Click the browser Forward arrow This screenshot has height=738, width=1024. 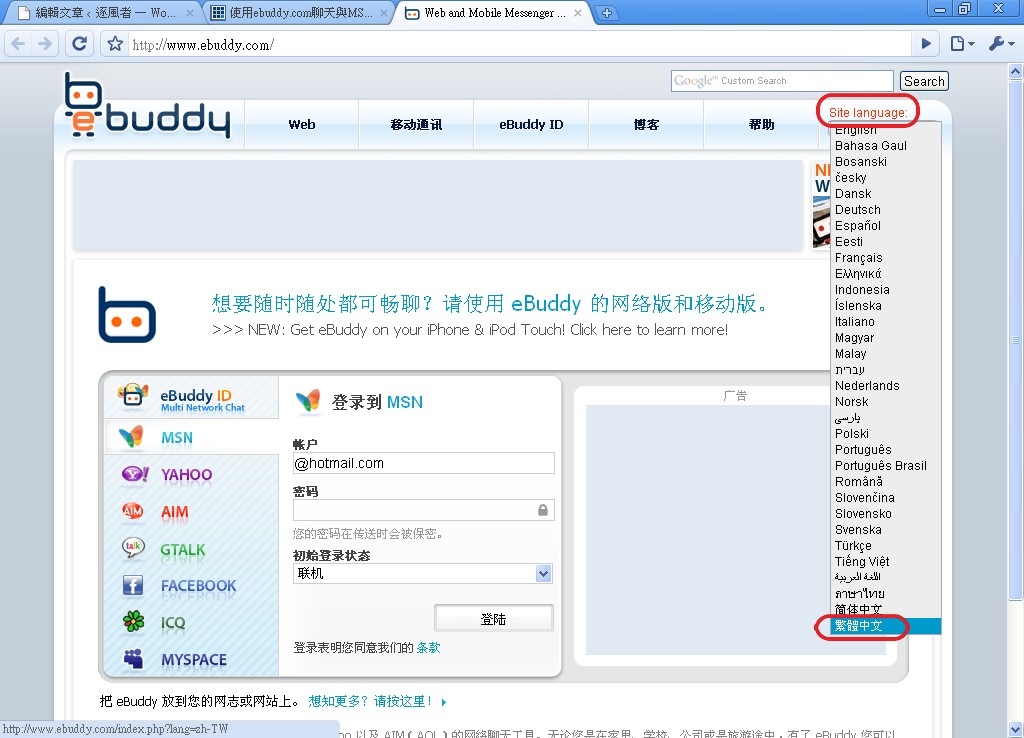[x=45, y=44]
